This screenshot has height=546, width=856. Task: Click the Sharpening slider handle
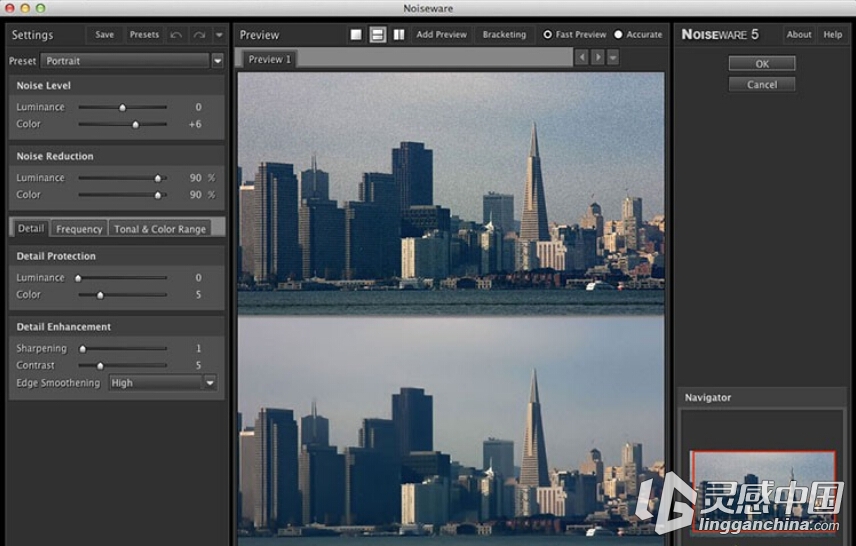point(83,349)
